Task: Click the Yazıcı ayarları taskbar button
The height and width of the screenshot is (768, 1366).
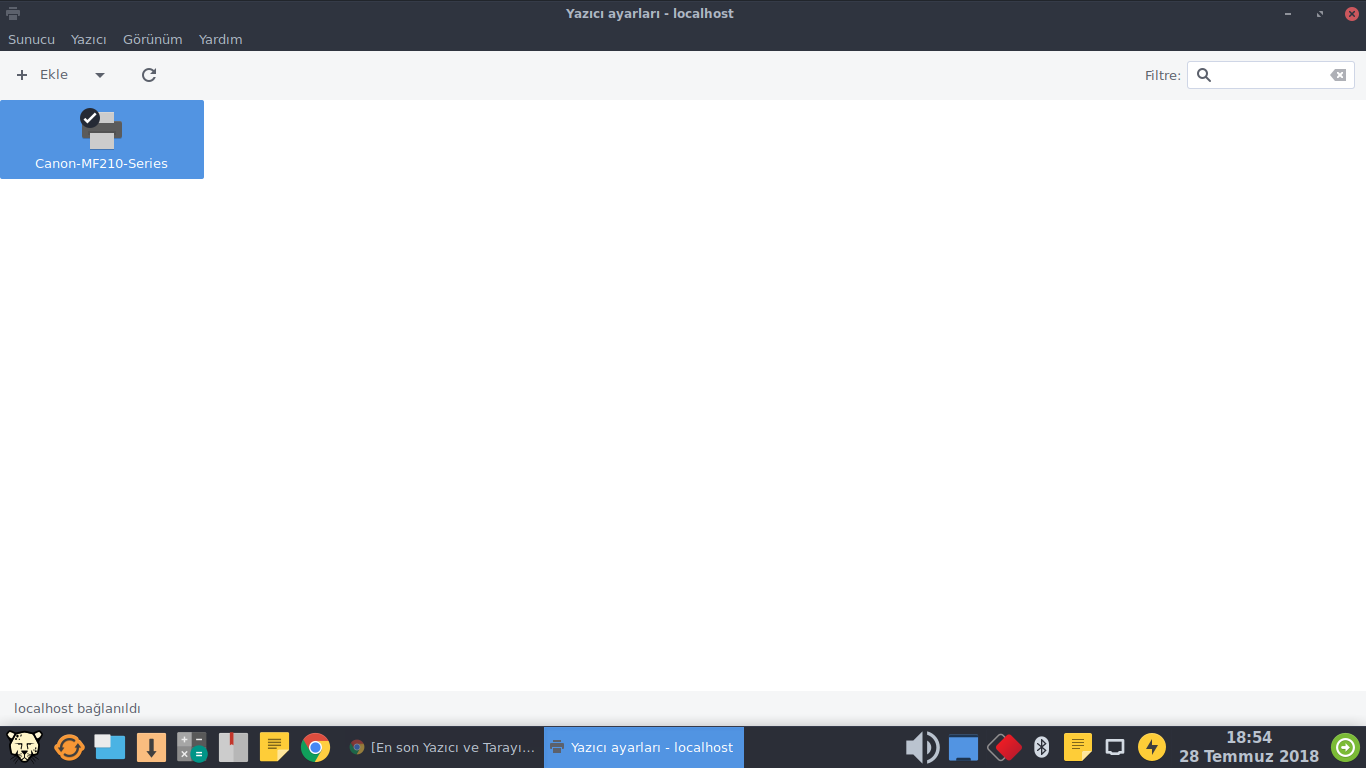Action: [x=643, y=747]
